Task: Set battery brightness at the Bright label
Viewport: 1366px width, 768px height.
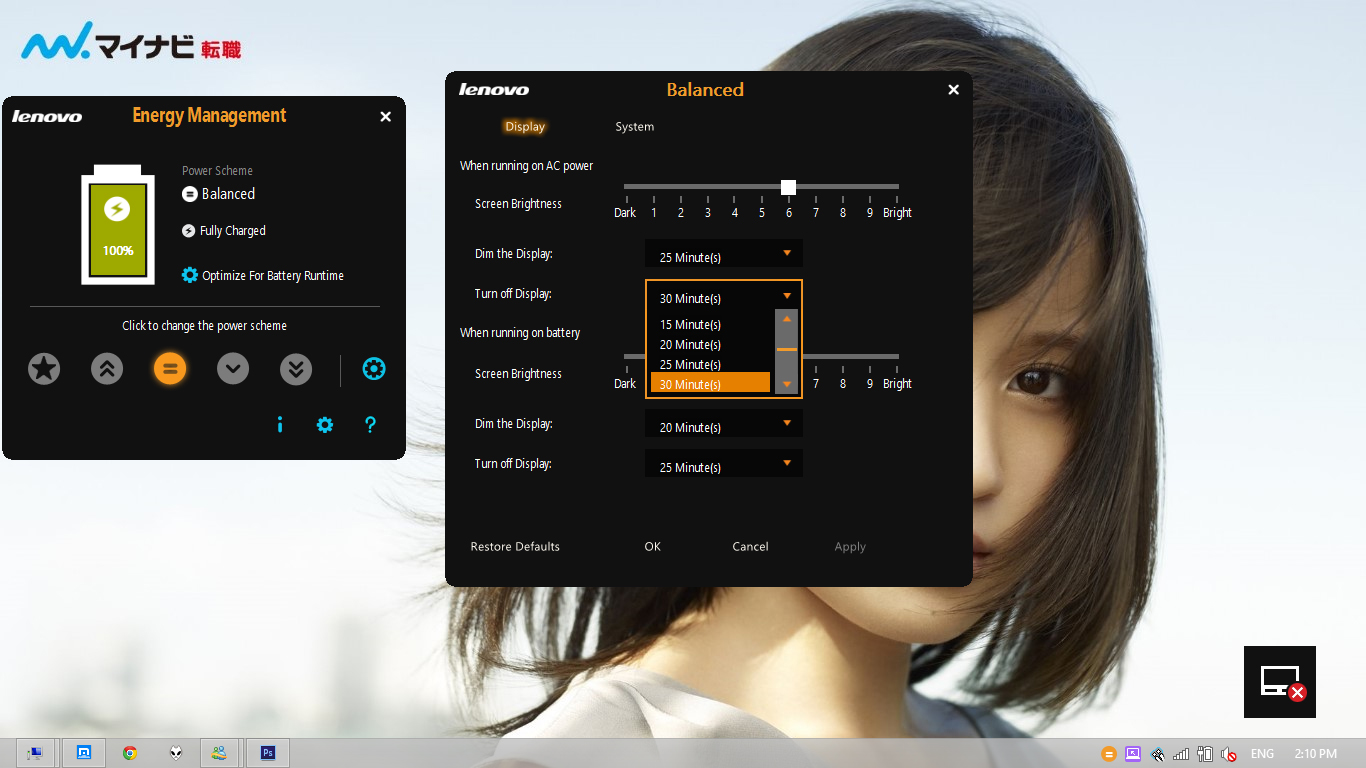Action: point(897,384)
